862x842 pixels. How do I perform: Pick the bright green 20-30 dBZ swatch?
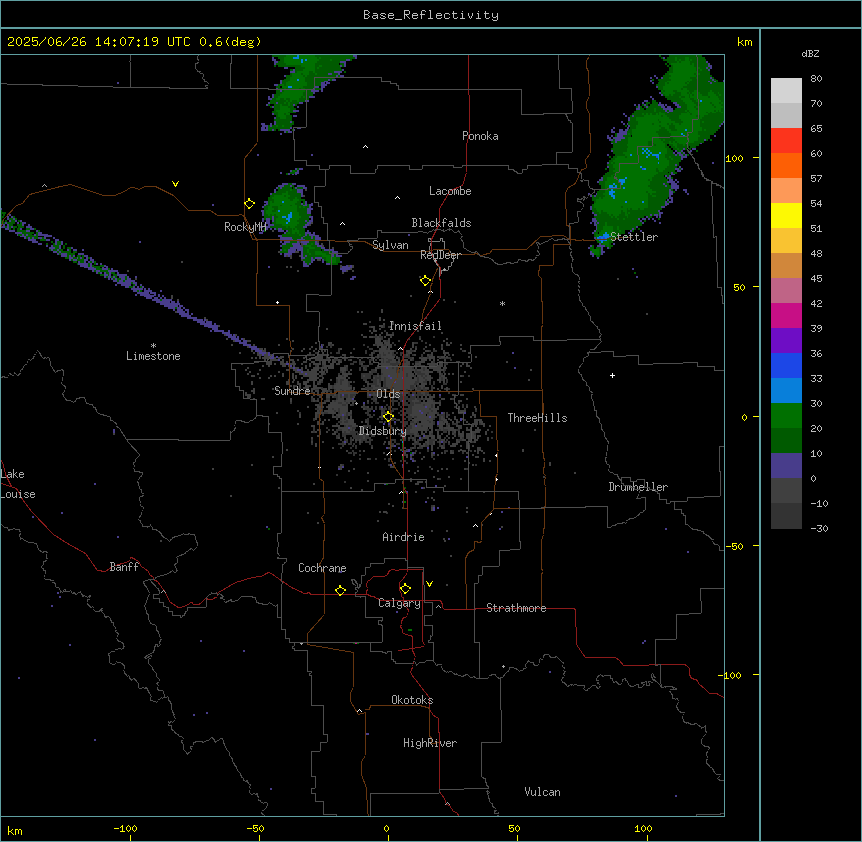coord(786,416)
